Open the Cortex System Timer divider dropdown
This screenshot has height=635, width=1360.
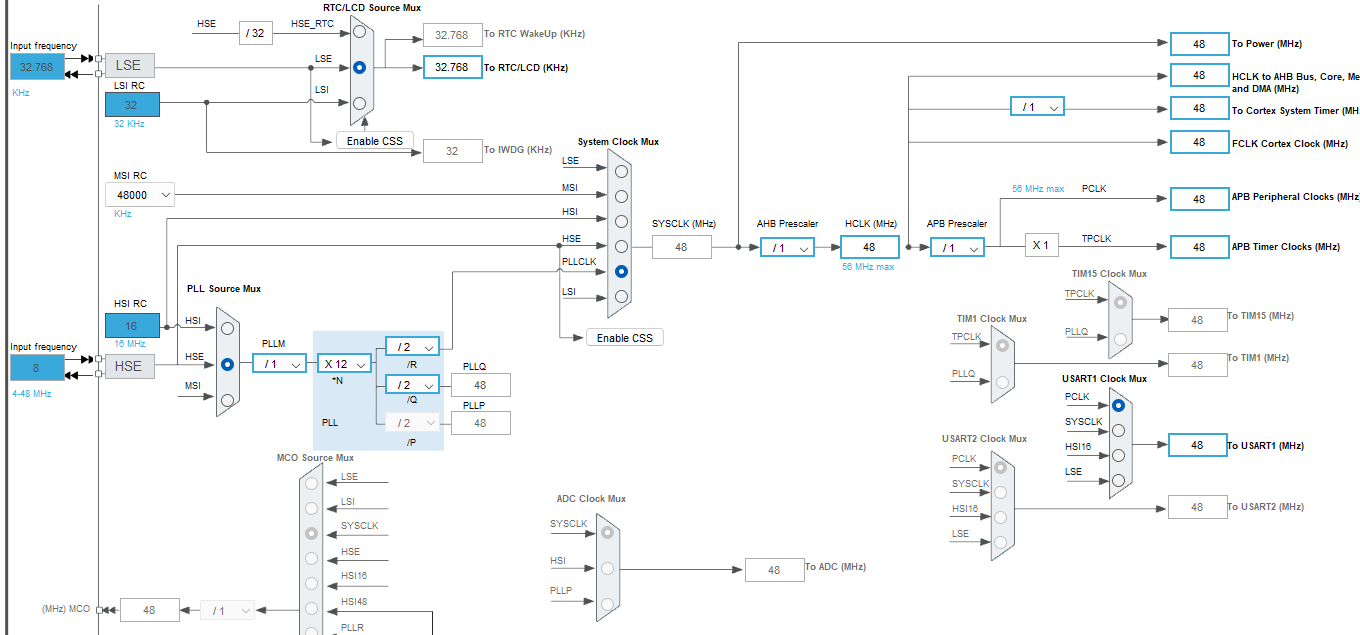point(1037,105)
